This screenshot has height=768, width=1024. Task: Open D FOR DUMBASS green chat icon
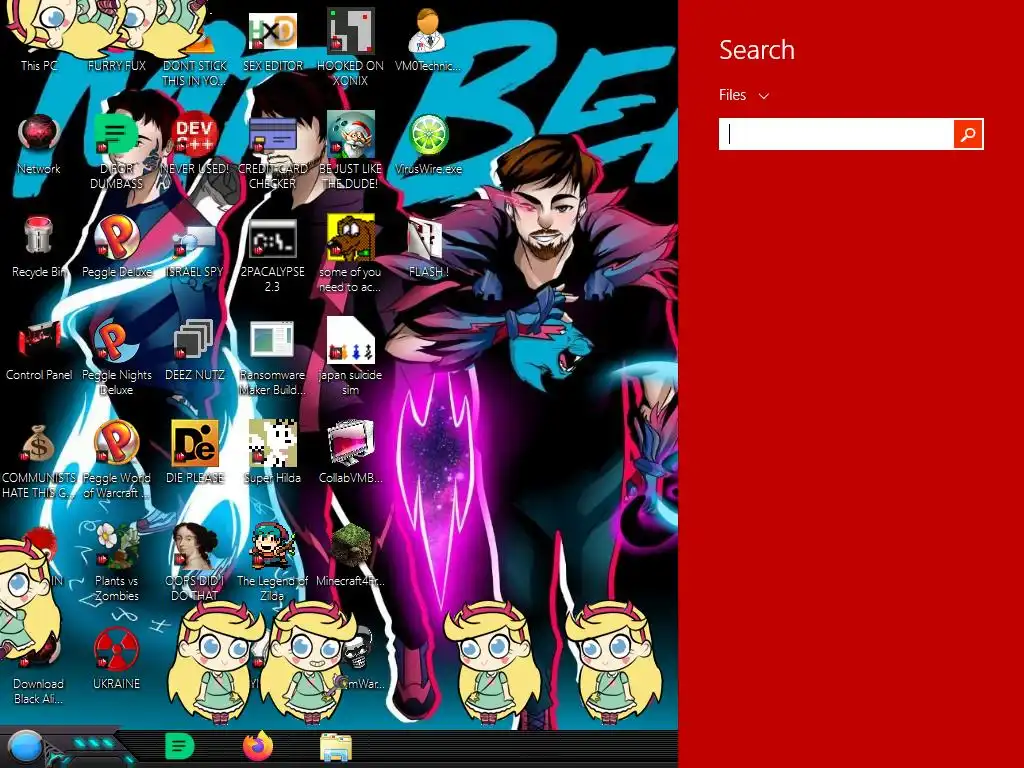click(116, 134)
